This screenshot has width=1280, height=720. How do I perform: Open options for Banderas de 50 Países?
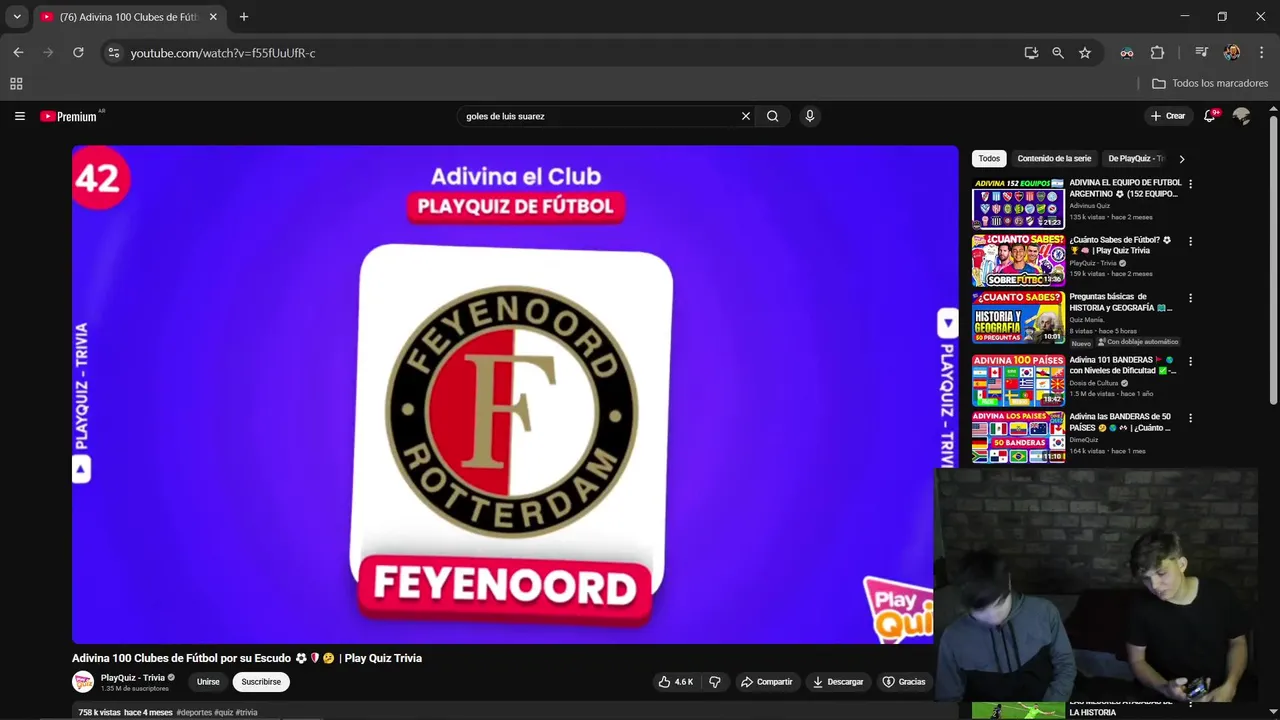1190,418
